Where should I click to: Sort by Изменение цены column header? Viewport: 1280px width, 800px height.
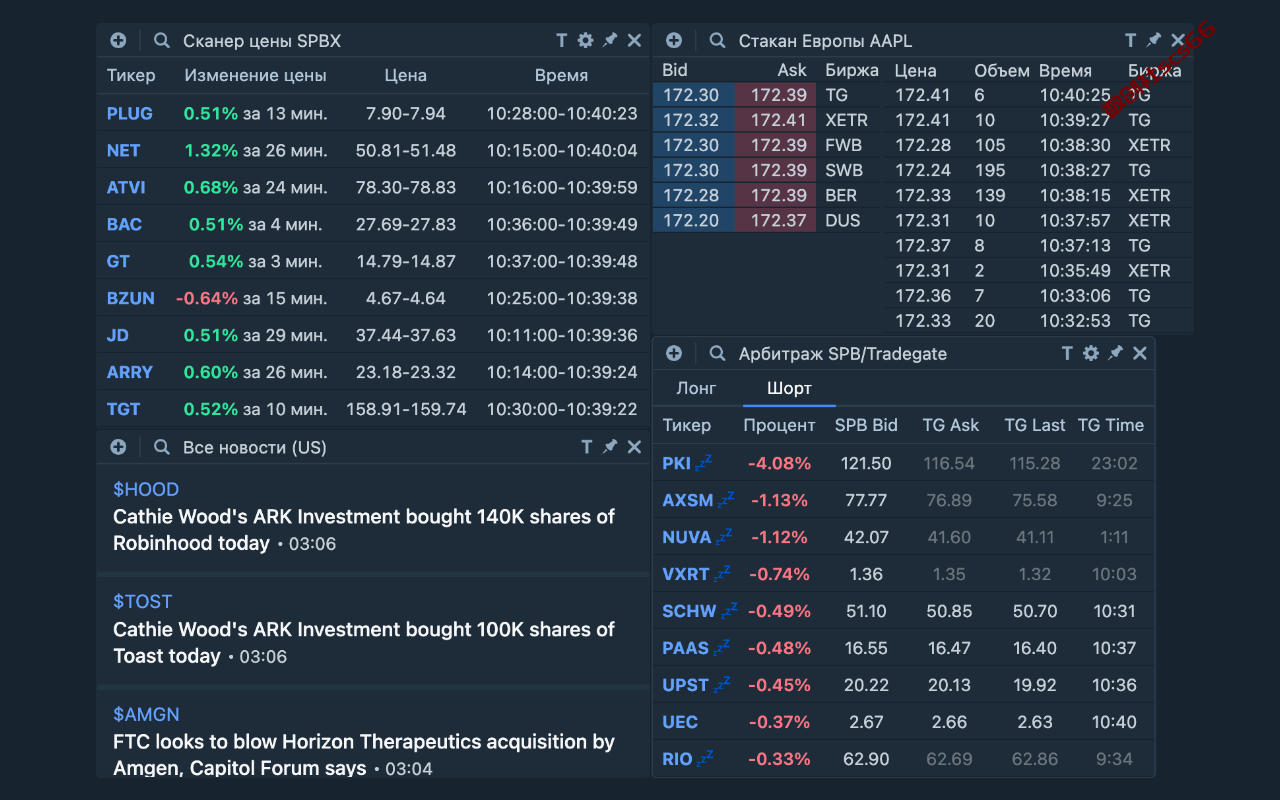(x=256, y=75)
